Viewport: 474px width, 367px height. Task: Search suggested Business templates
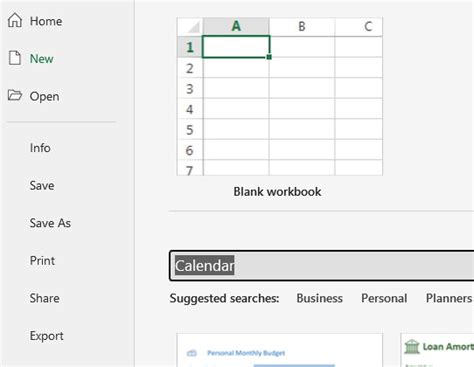click(x=319, y=298)
